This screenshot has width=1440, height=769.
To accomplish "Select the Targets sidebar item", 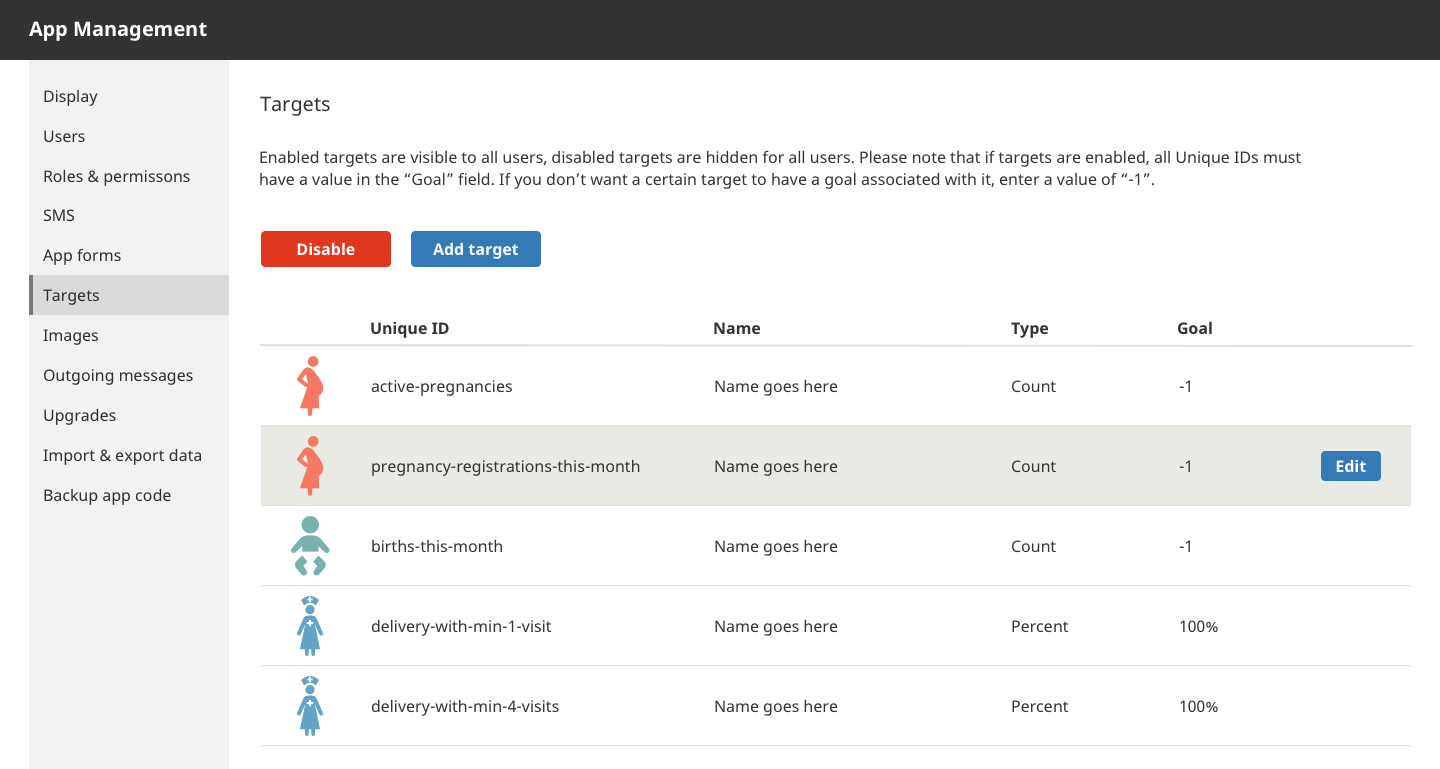I will (129, 295).
